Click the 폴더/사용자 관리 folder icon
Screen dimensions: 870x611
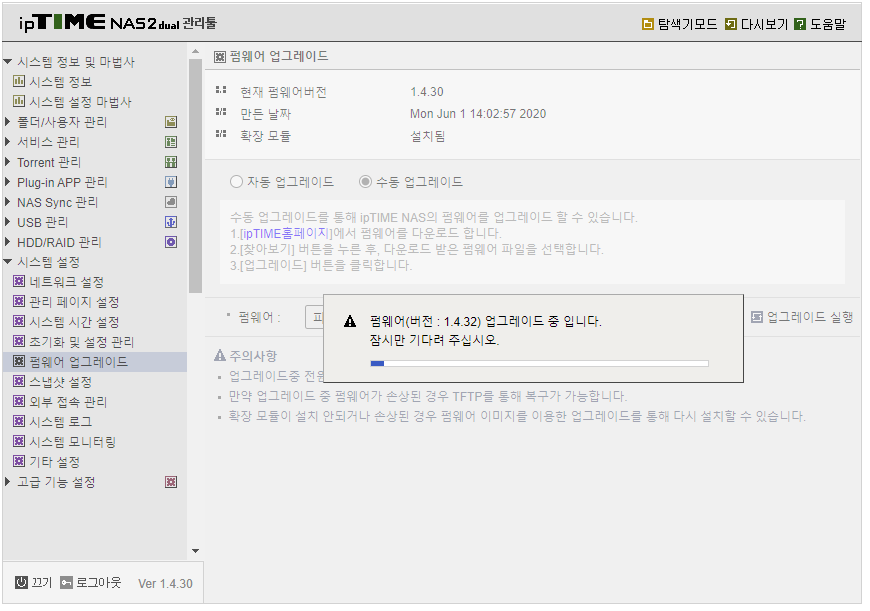click(x=171, y=122)
